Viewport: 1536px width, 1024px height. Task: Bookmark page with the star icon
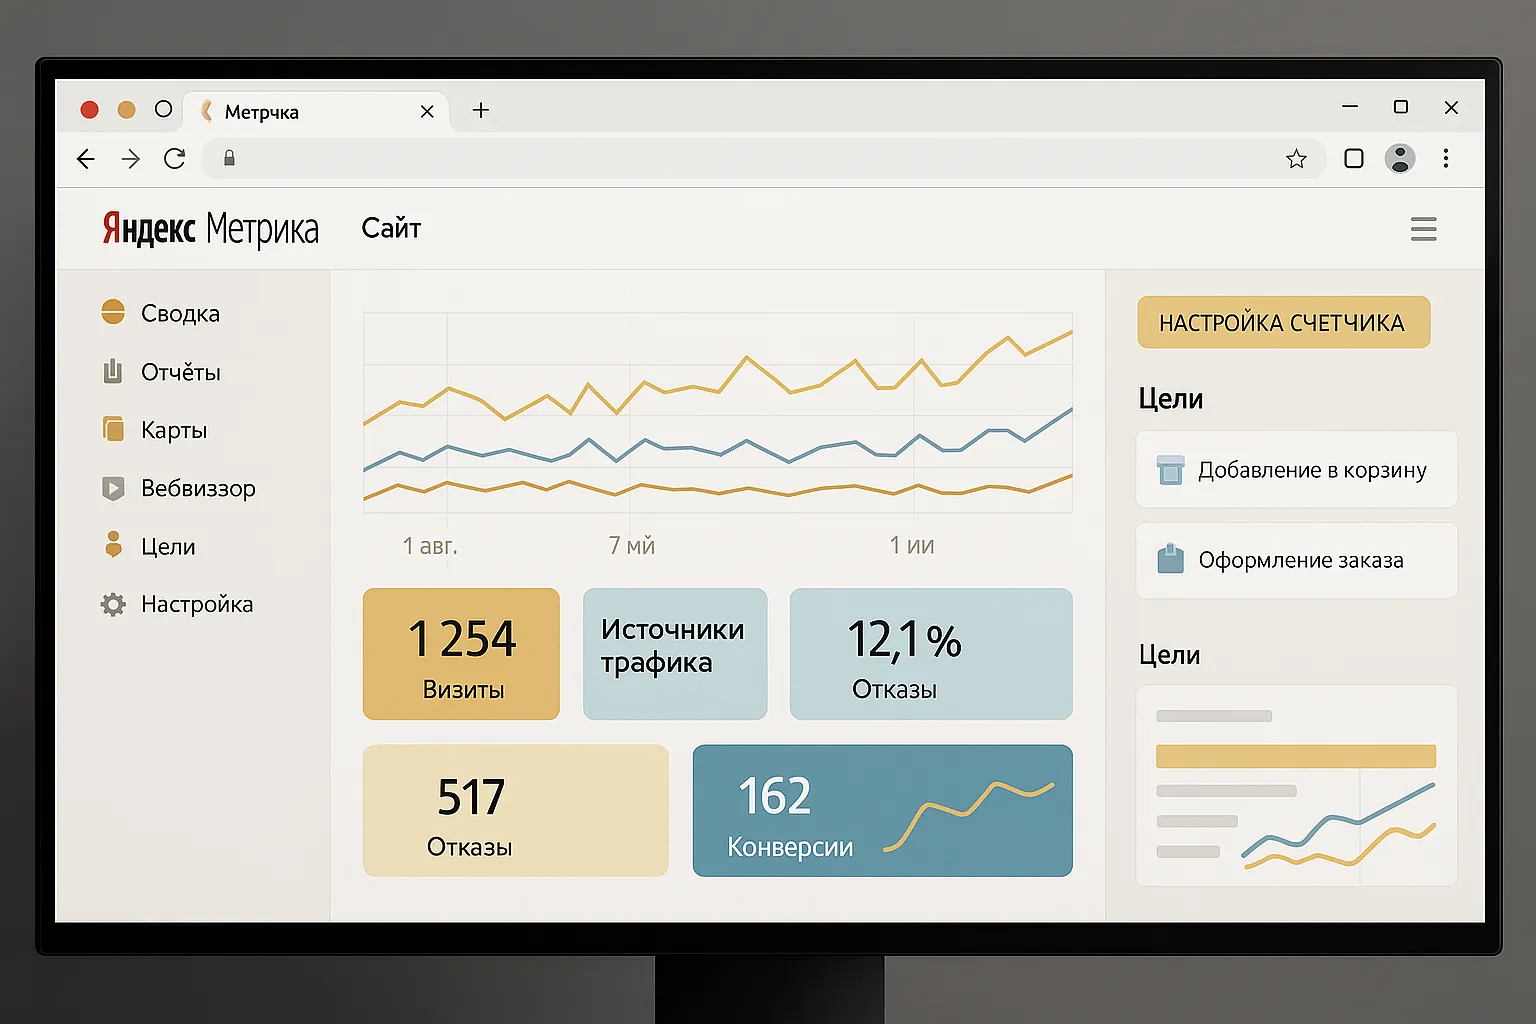(1296, 158)
